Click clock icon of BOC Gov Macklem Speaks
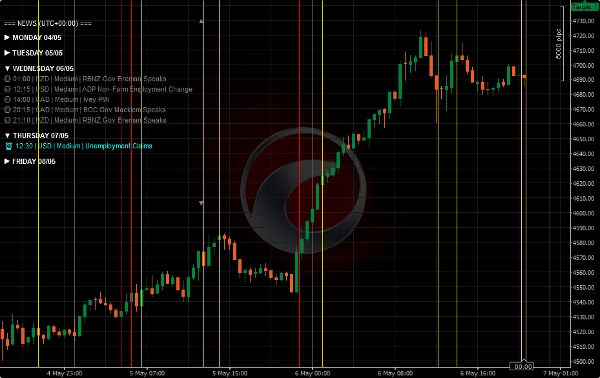Screen dimensions: 600x378 click(7, 110)
